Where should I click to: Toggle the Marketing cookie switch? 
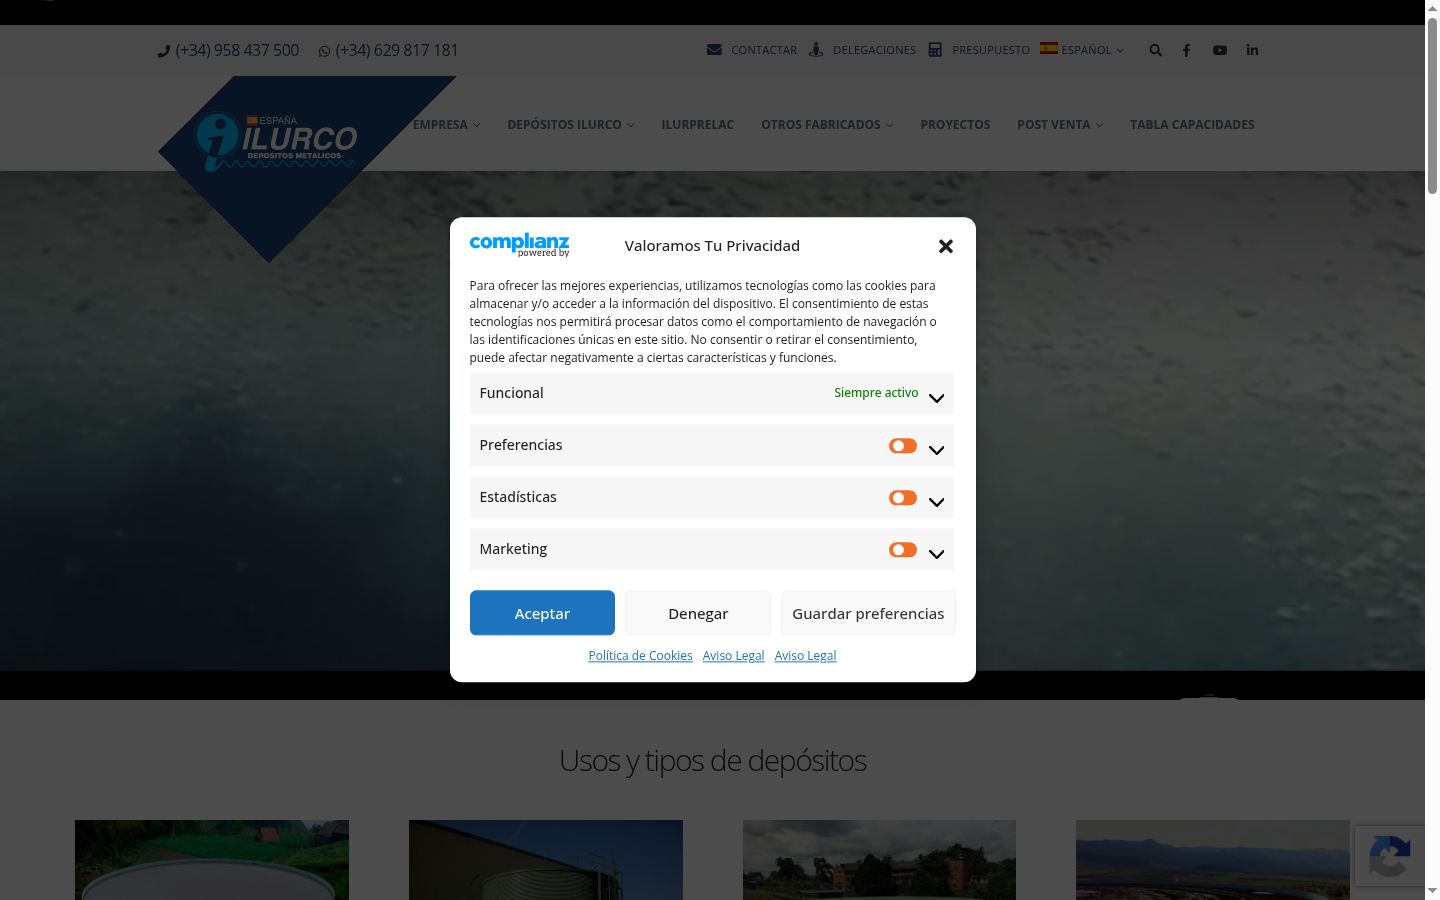(903, 550)
